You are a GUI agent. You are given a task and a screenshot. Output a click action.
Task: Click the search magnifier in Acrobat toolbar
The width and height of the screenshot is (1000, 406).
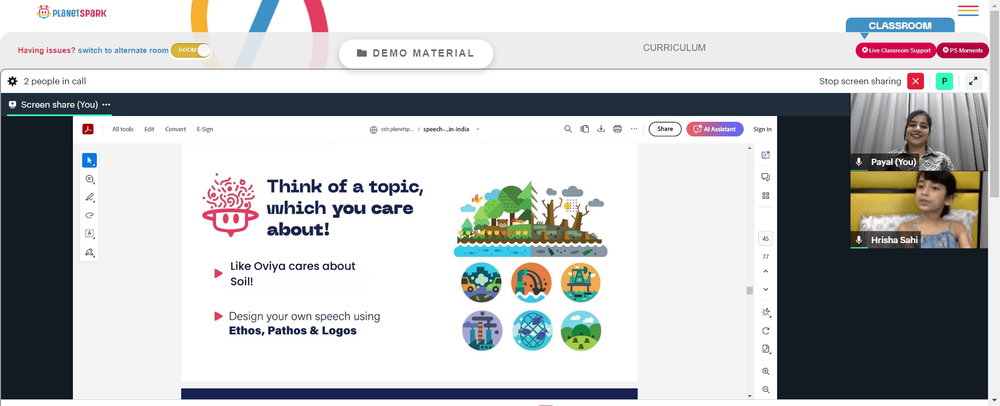point(568,129)
